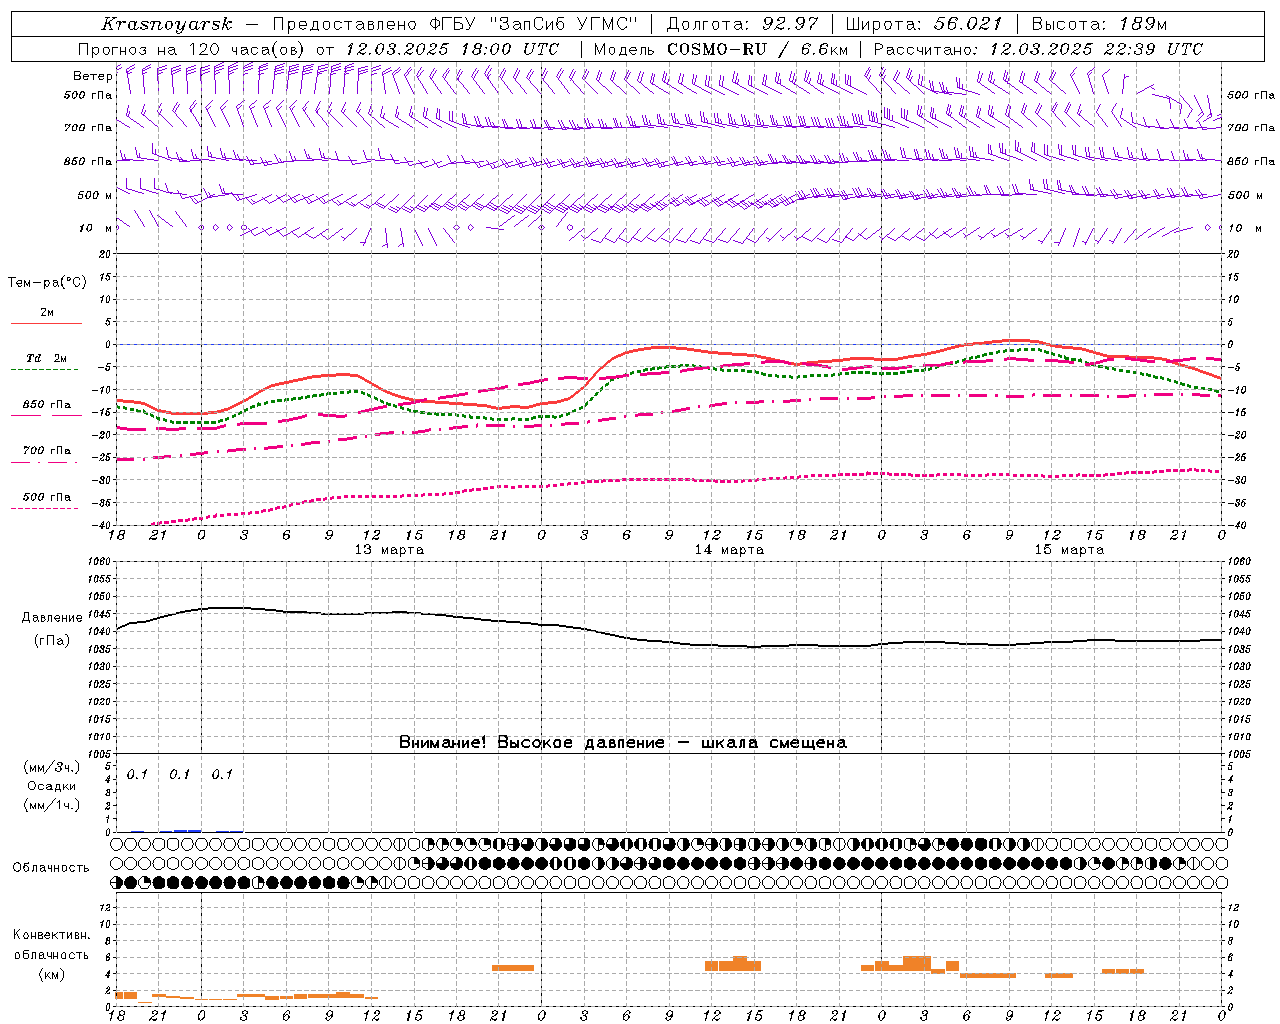Click the '1005' value on the left pressure axis

click(x=101, y=754)
